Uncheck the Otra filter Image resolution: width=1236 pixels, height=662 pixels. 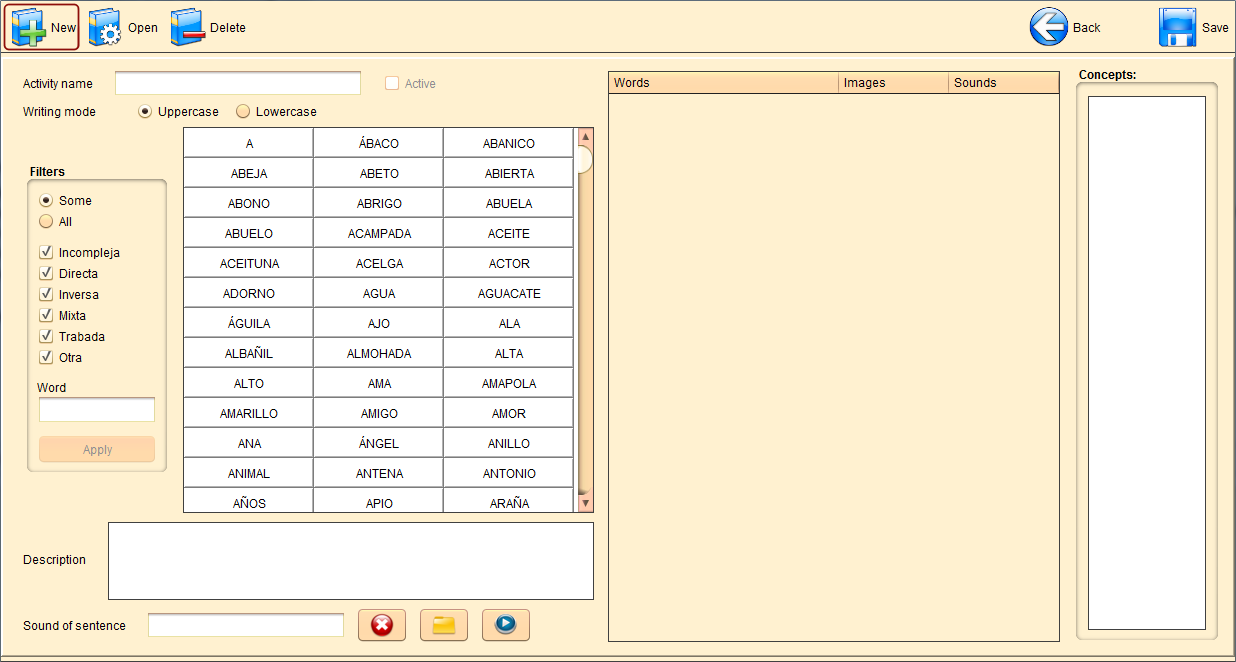[46, 357]
